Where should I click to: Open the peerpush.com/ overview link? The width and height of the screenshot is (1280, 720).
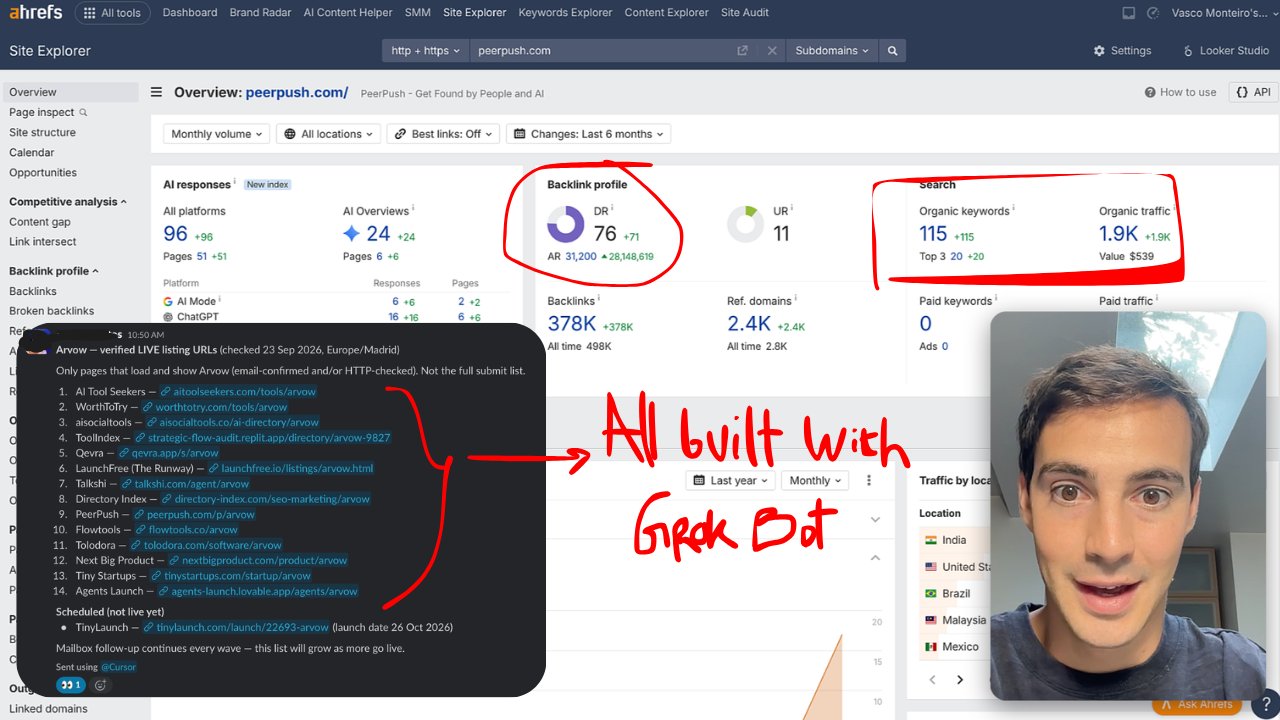pos(297,93)
